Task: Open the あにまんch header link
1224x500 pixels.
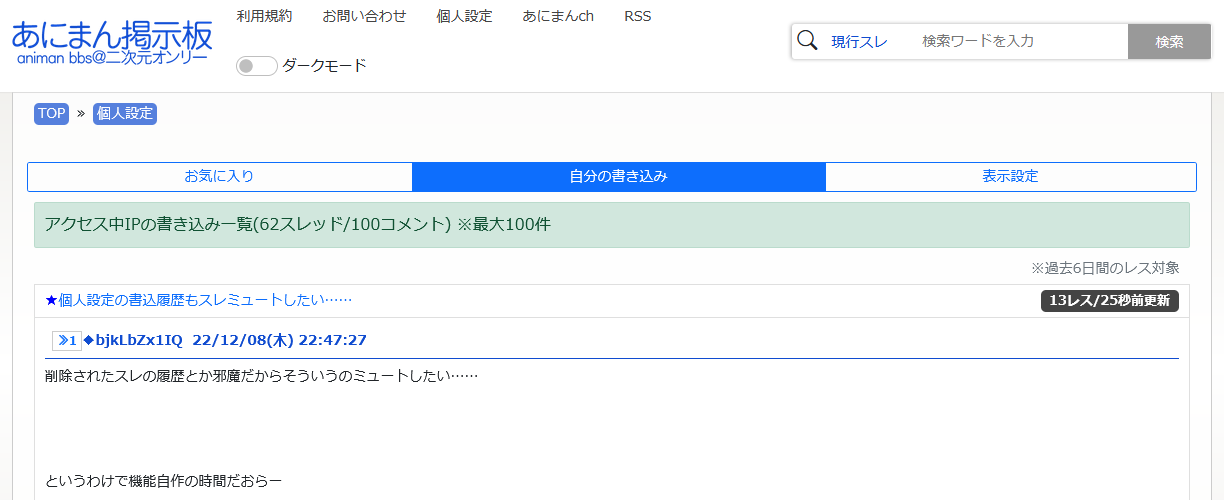Action: (x=557, y=16)
